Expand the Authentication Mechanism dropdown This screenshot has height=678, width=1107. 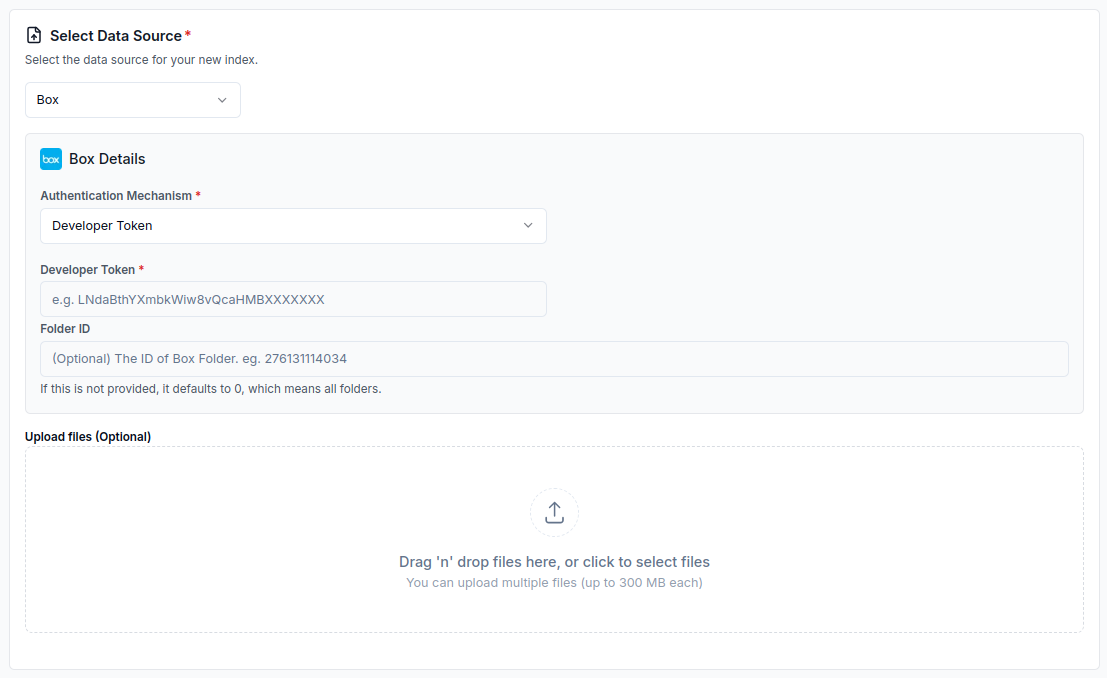pyautogui.click(x=293, y=226)
